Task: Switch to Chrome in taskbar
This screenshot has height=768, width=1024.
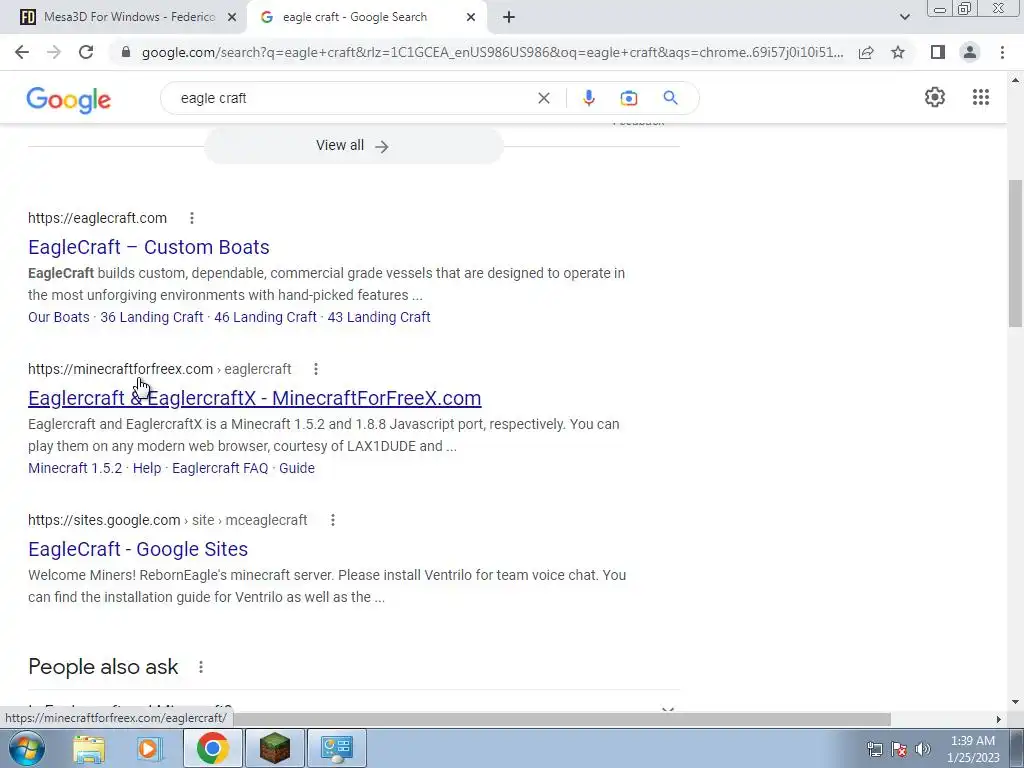Action: [212, 748]
